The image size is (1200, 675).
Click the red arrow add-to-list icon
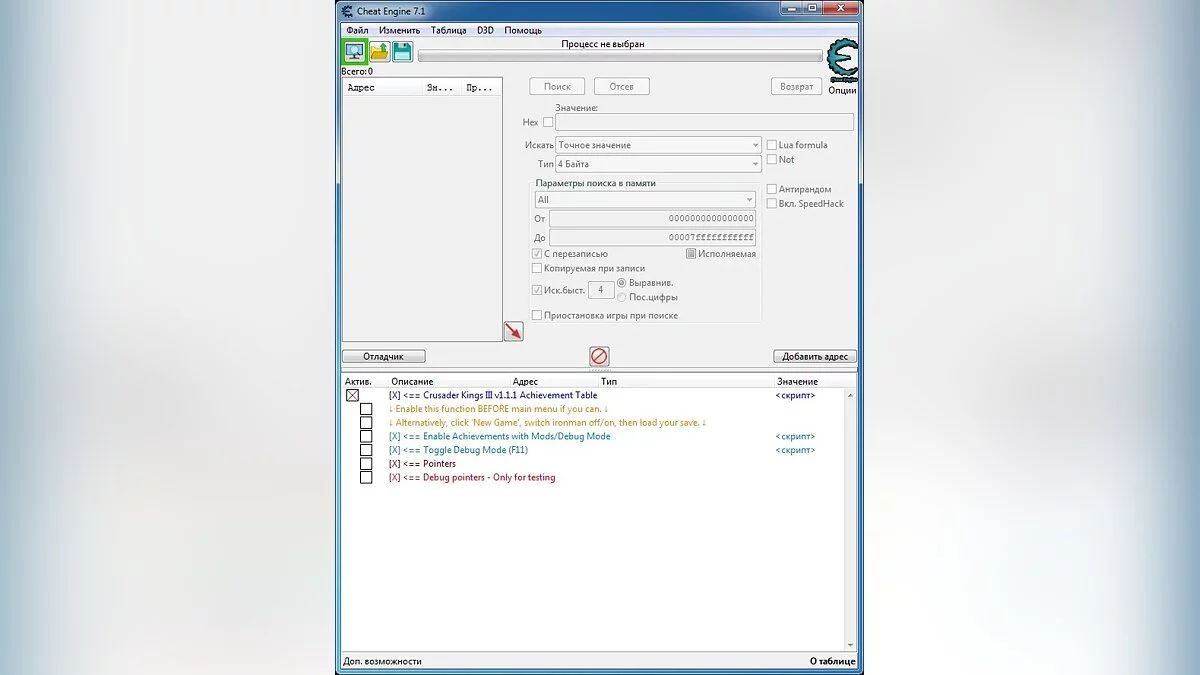513,331
